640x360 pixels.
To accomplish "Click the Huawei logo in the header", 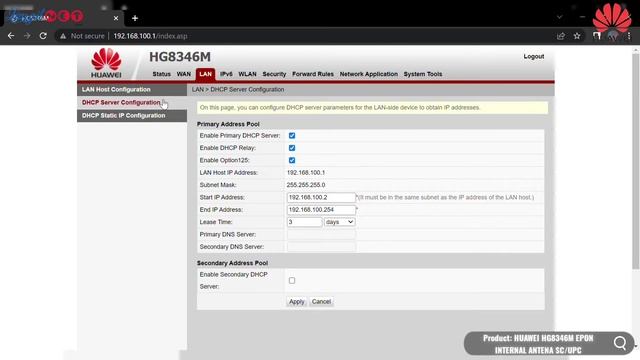I will point(106,62).
